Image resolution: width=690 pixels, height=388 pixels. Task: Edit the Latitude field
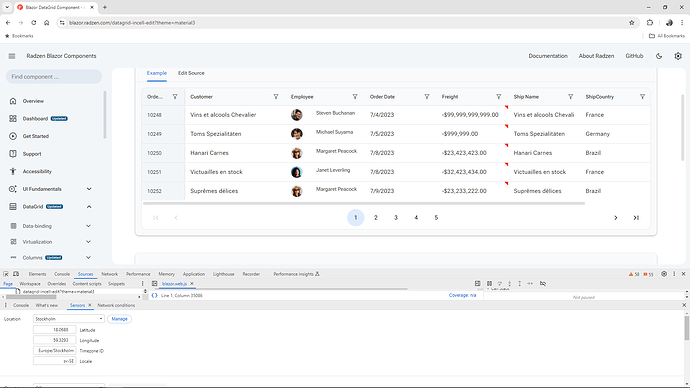point(55,329)
